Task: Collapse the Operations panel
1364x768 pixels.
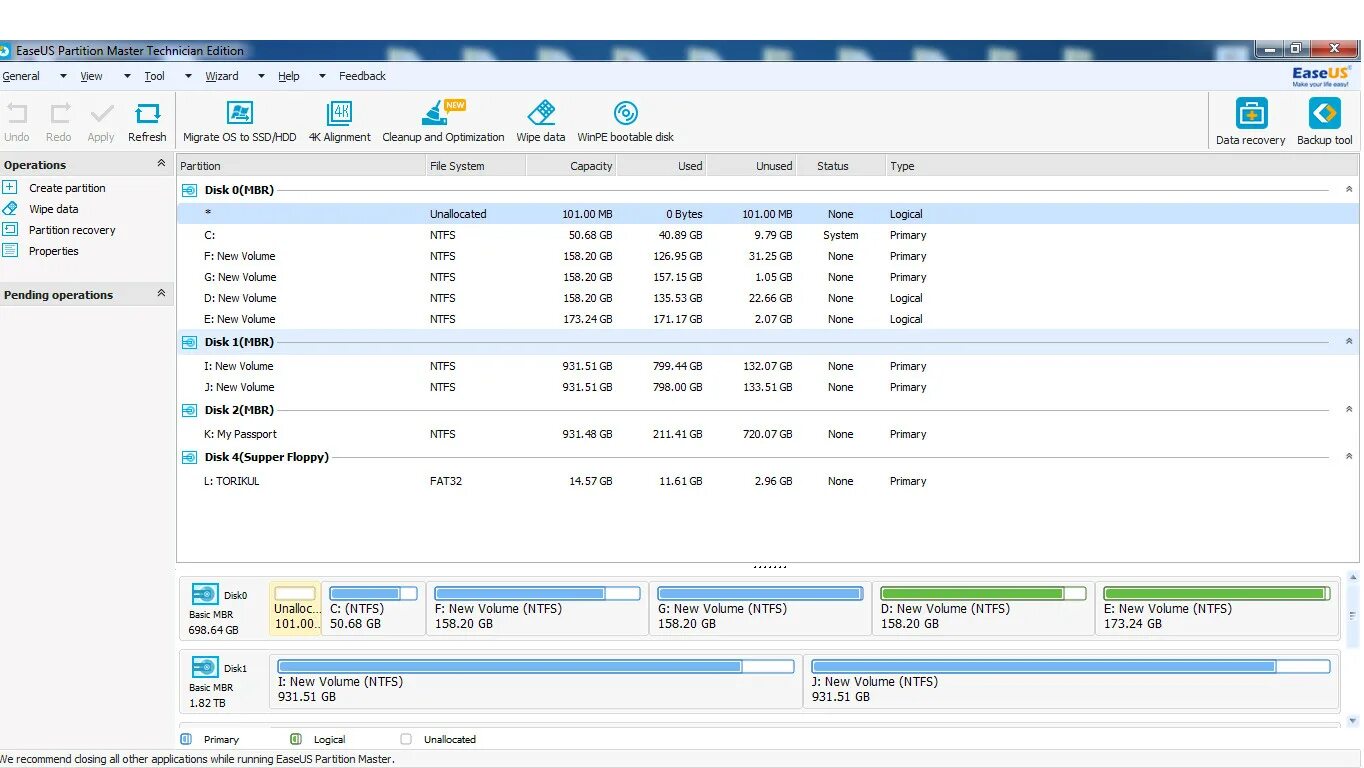Action: pos(161,163)
